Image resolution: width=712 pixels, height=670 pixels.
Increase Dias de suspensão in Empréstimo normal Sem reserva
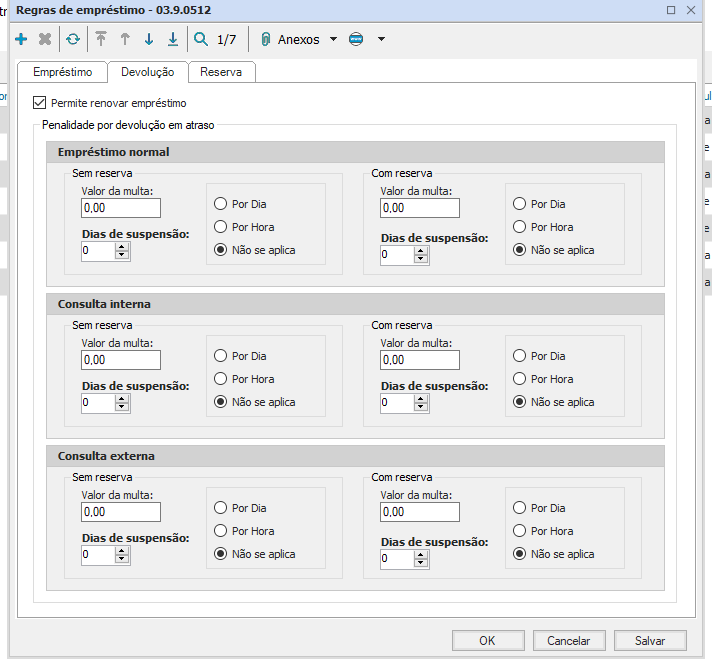point(122,247)
